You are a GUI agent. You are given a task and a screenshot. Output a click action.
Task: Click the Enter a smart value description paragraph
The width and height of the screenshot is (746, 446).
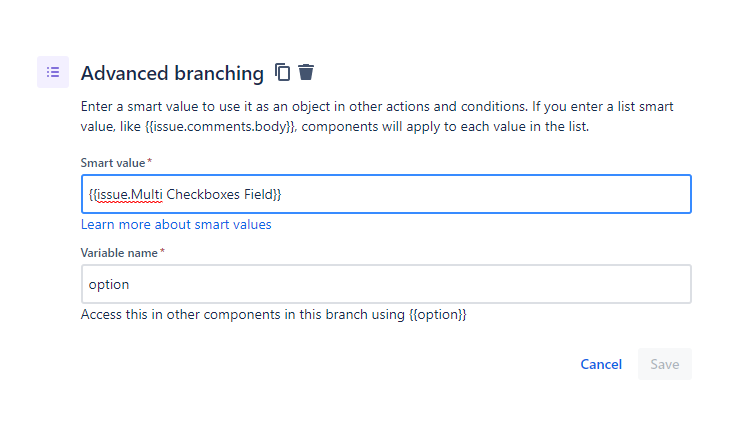tap(377, 117)
